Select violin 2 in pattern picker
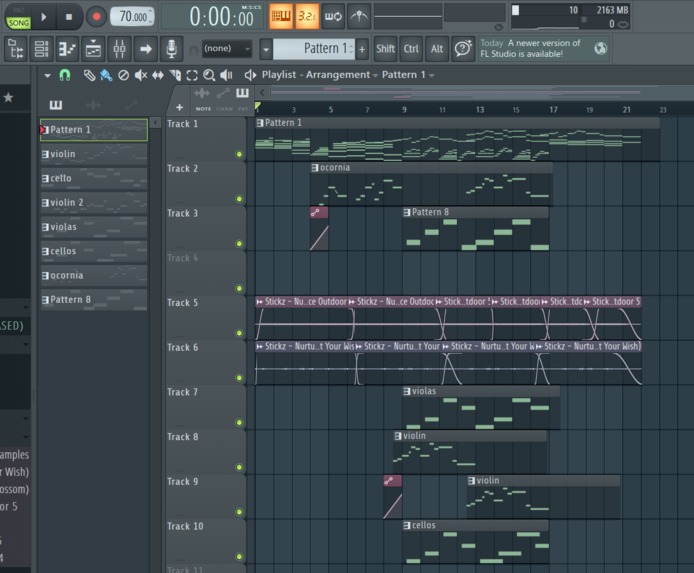 click(x=94, y=203)
